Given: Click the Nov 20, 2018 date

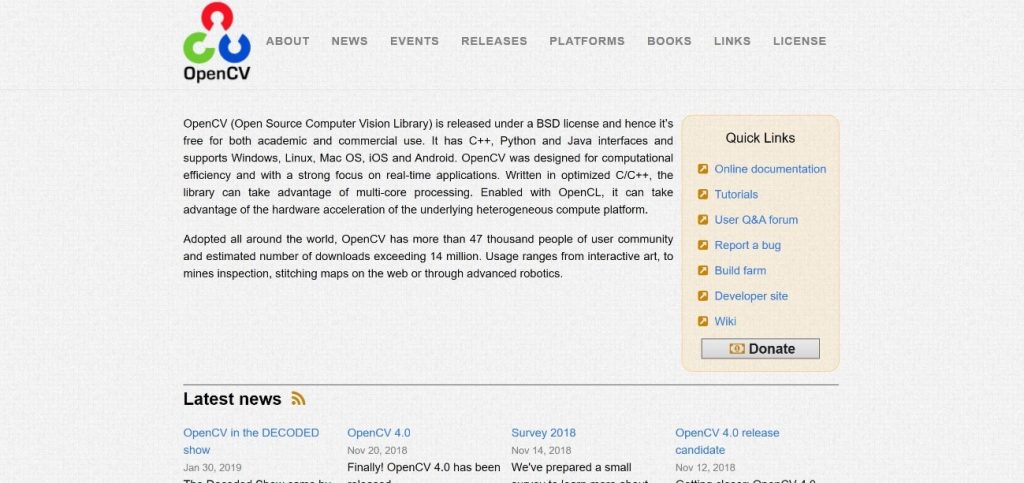Looking at the screenshot, I should pos(377,450).
